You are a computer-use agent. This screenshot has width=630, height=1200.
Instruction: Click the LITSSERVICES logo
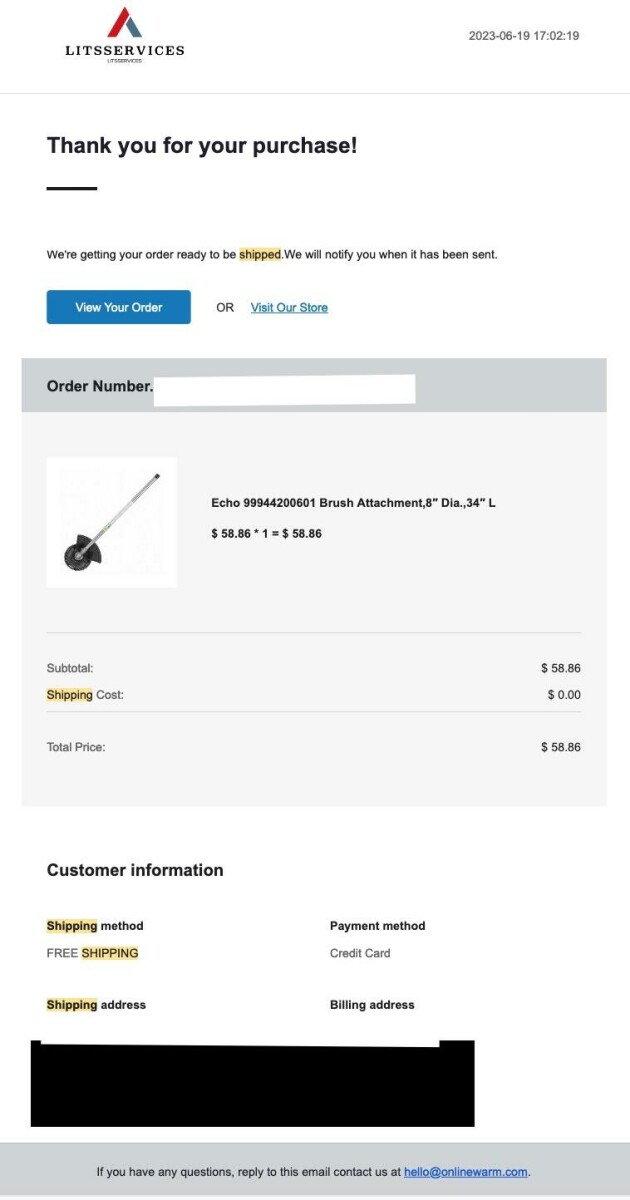pyautogui.click(x=124, y=36)
